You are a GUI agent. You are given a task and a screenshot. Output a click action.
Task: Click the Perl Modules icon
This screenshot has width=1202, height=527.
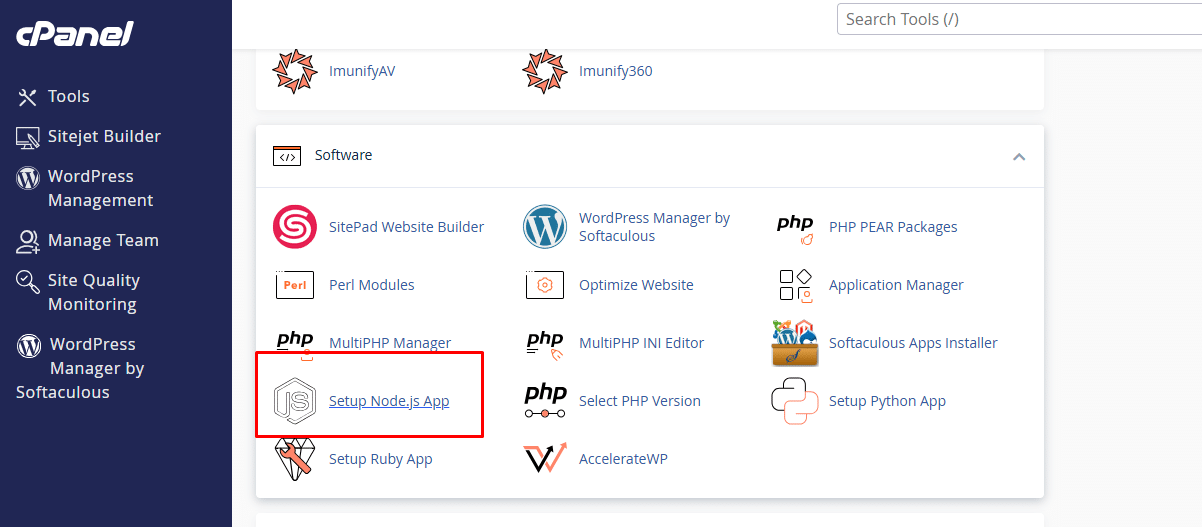294,285
